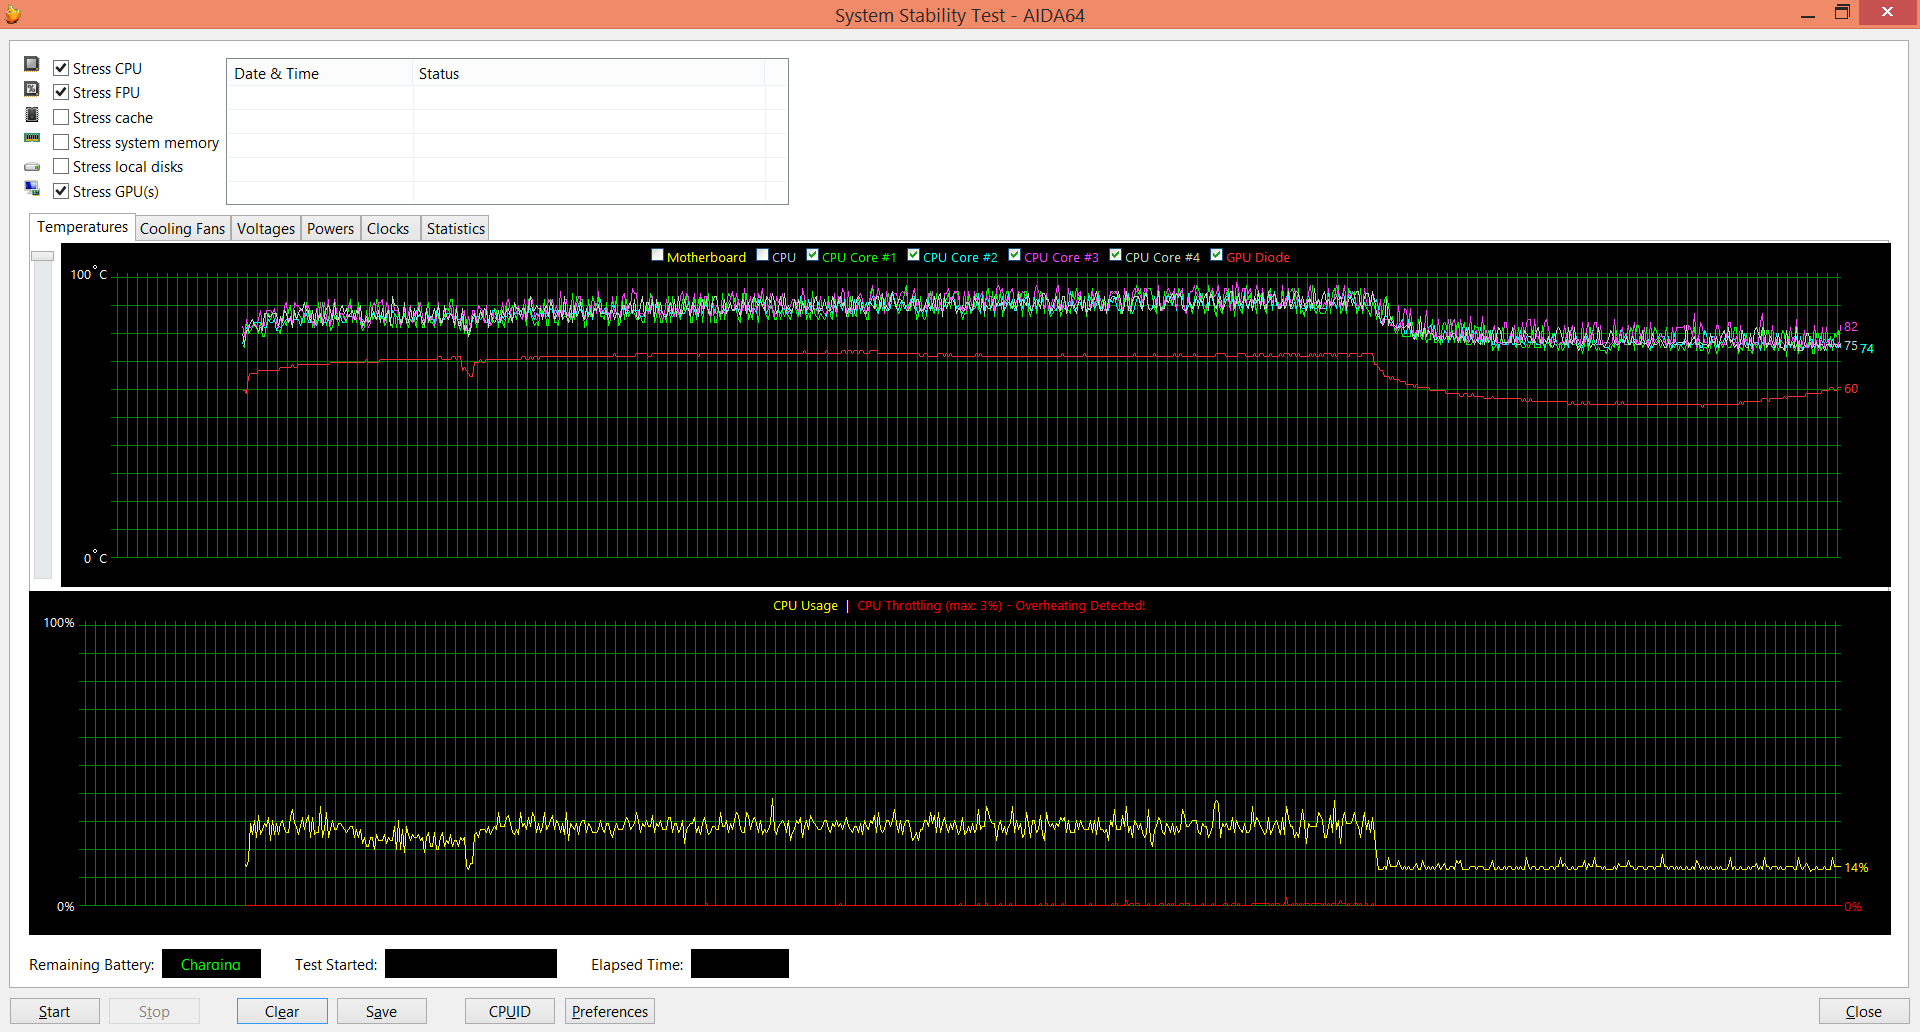
Task: Hide the CPU Core #2 graph line
Action: pos(914,255)
